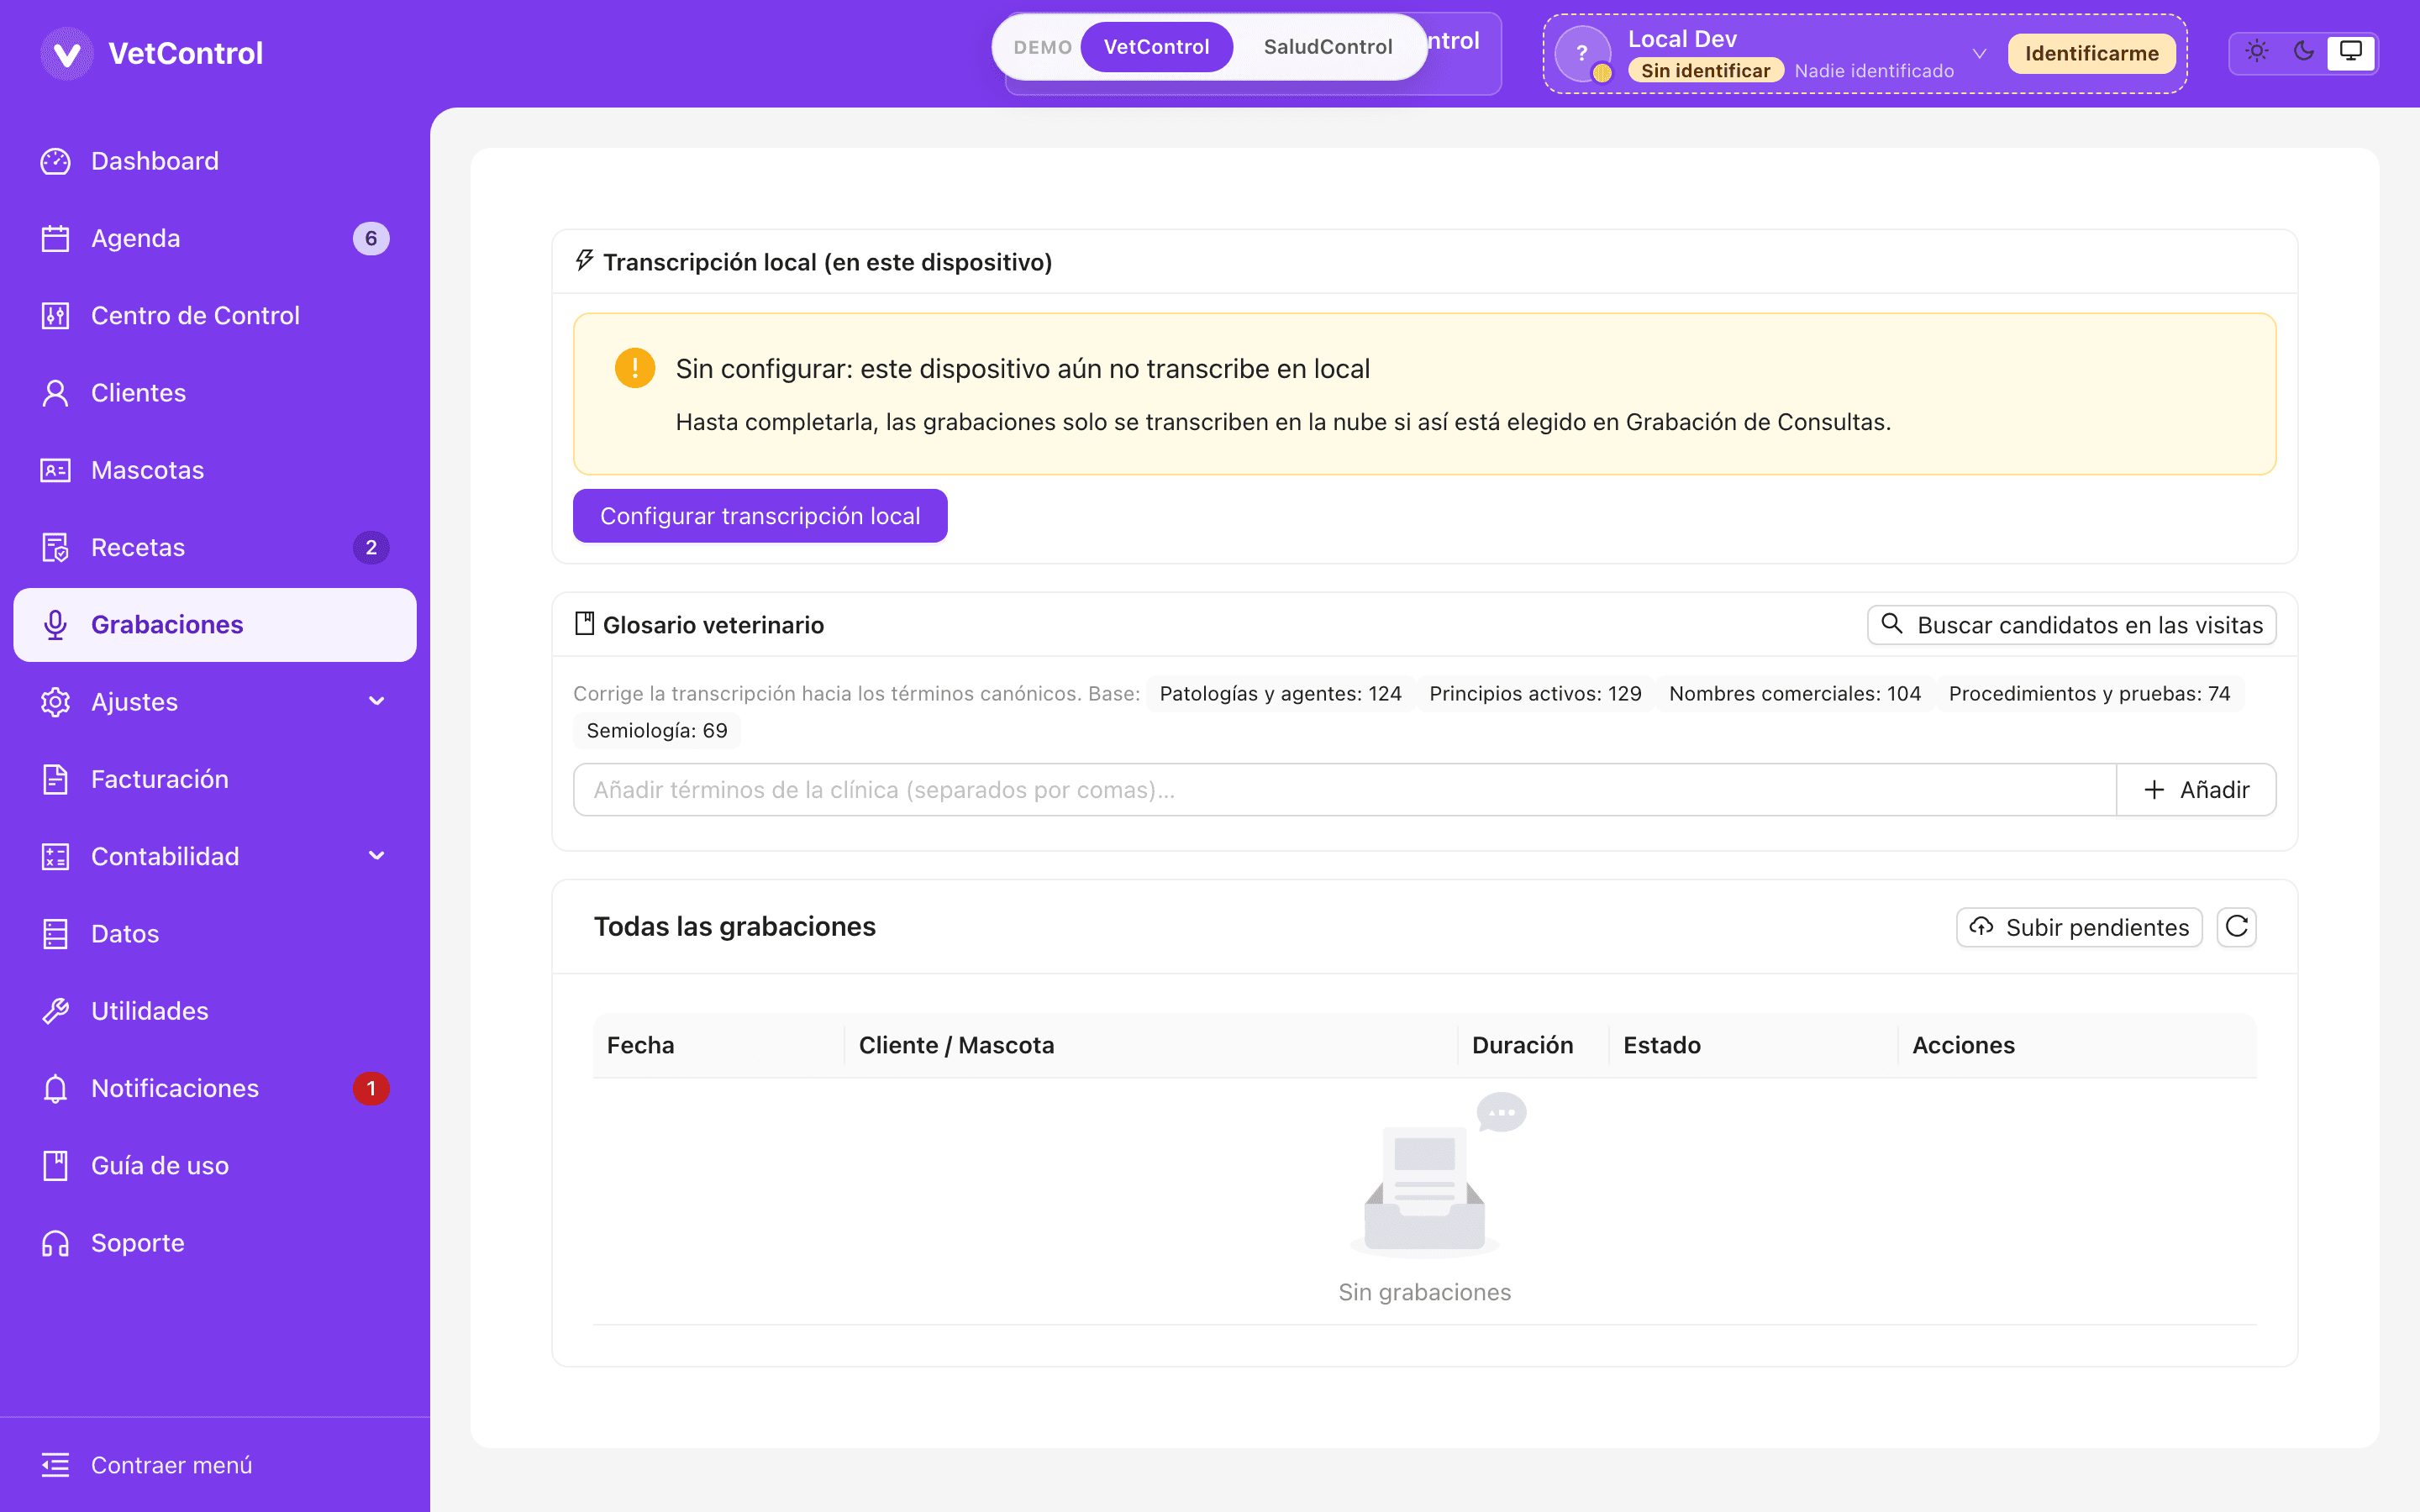
Task: Click the Utilidades wrench icon
Action: pyautogui.click(x=55, y=1011)
